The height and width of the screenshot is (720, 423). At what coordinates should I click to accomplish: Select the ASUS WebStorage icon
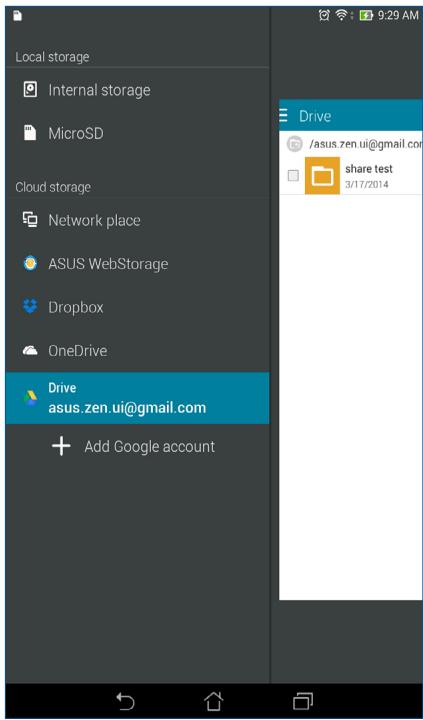pyautogui.click(x=30, y=264)
